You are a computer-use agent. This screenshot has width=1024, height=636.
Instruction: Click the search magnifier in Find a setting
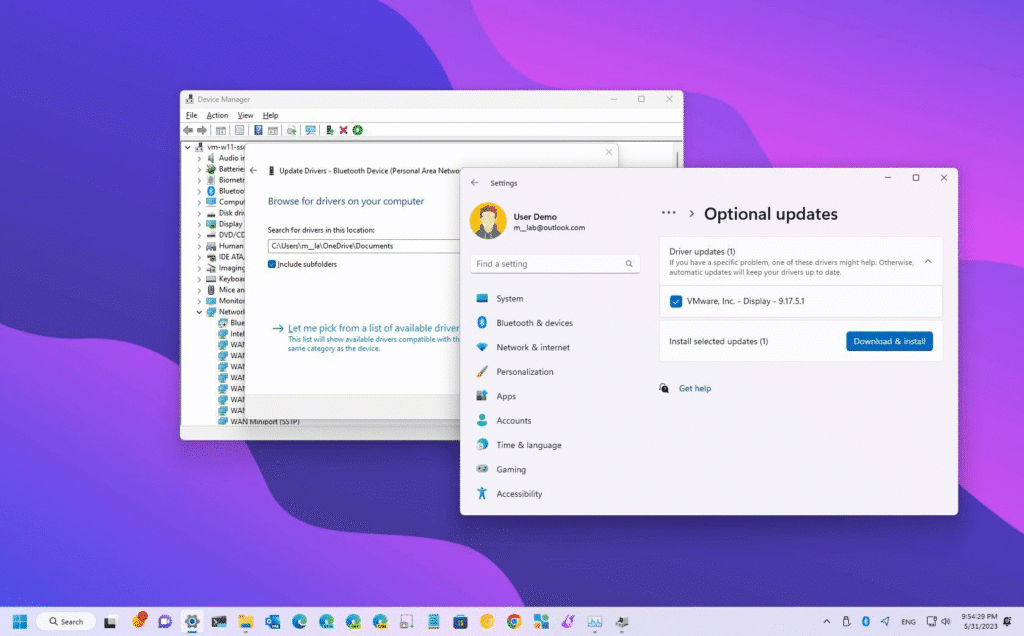629,264
